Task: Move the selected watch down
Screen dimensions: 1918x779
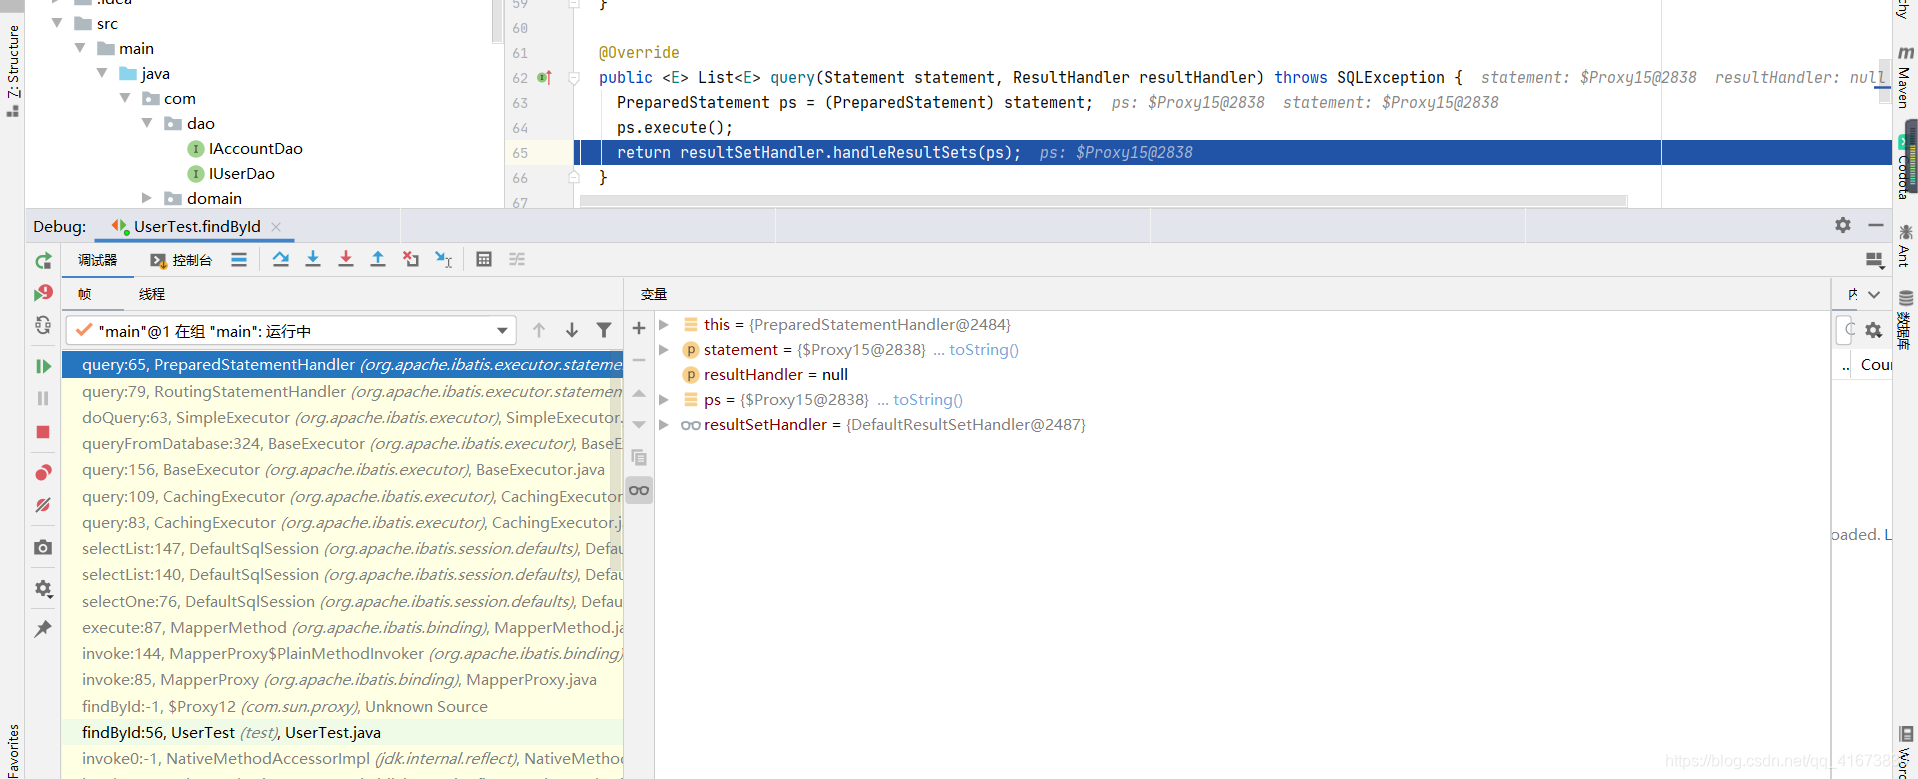Action: point(639,425)
